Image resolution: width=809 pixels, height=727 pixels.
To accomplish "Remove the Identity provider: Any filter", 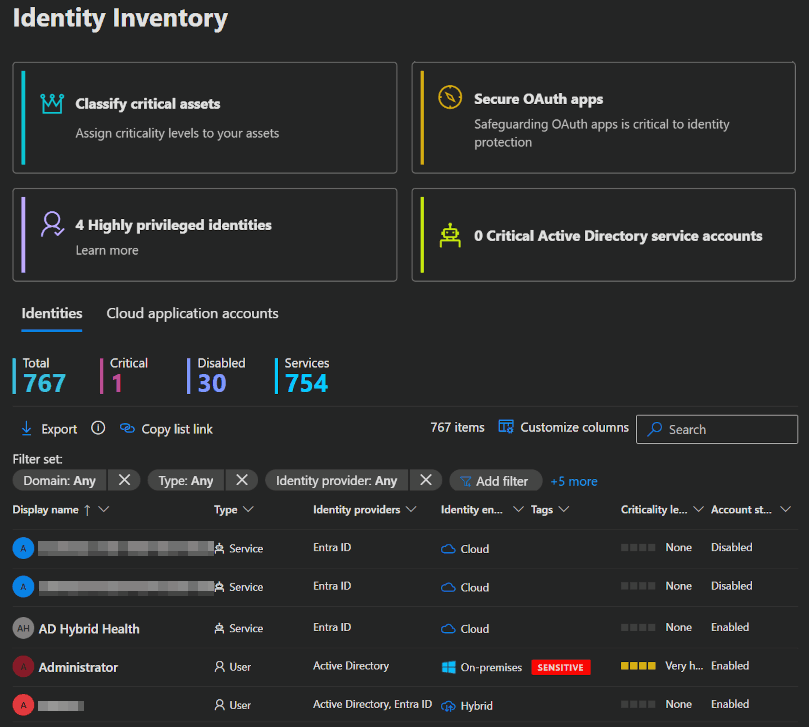I will click(x=425, y=480).
